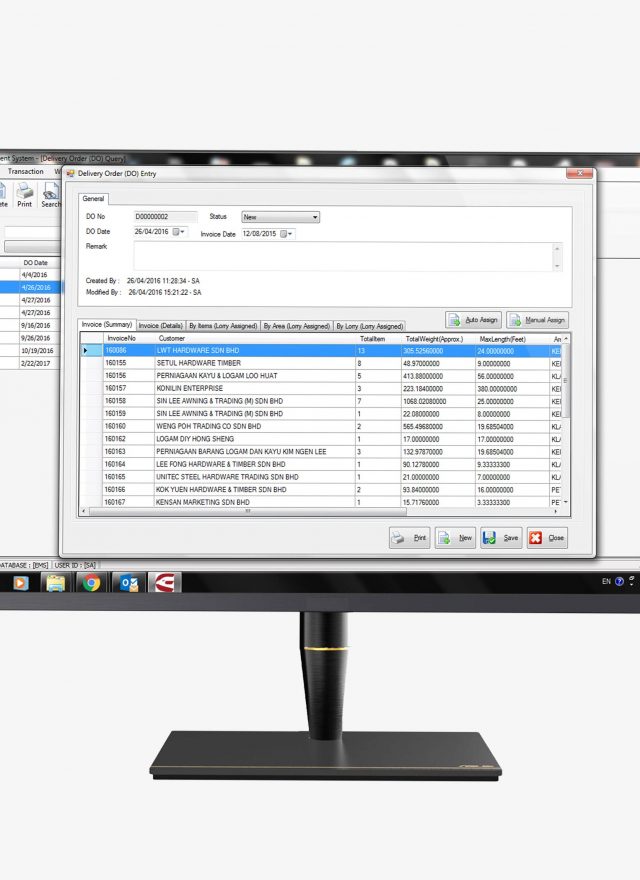Switch to By Lorry (Lorry Assigned) tab

click(369, 326)
